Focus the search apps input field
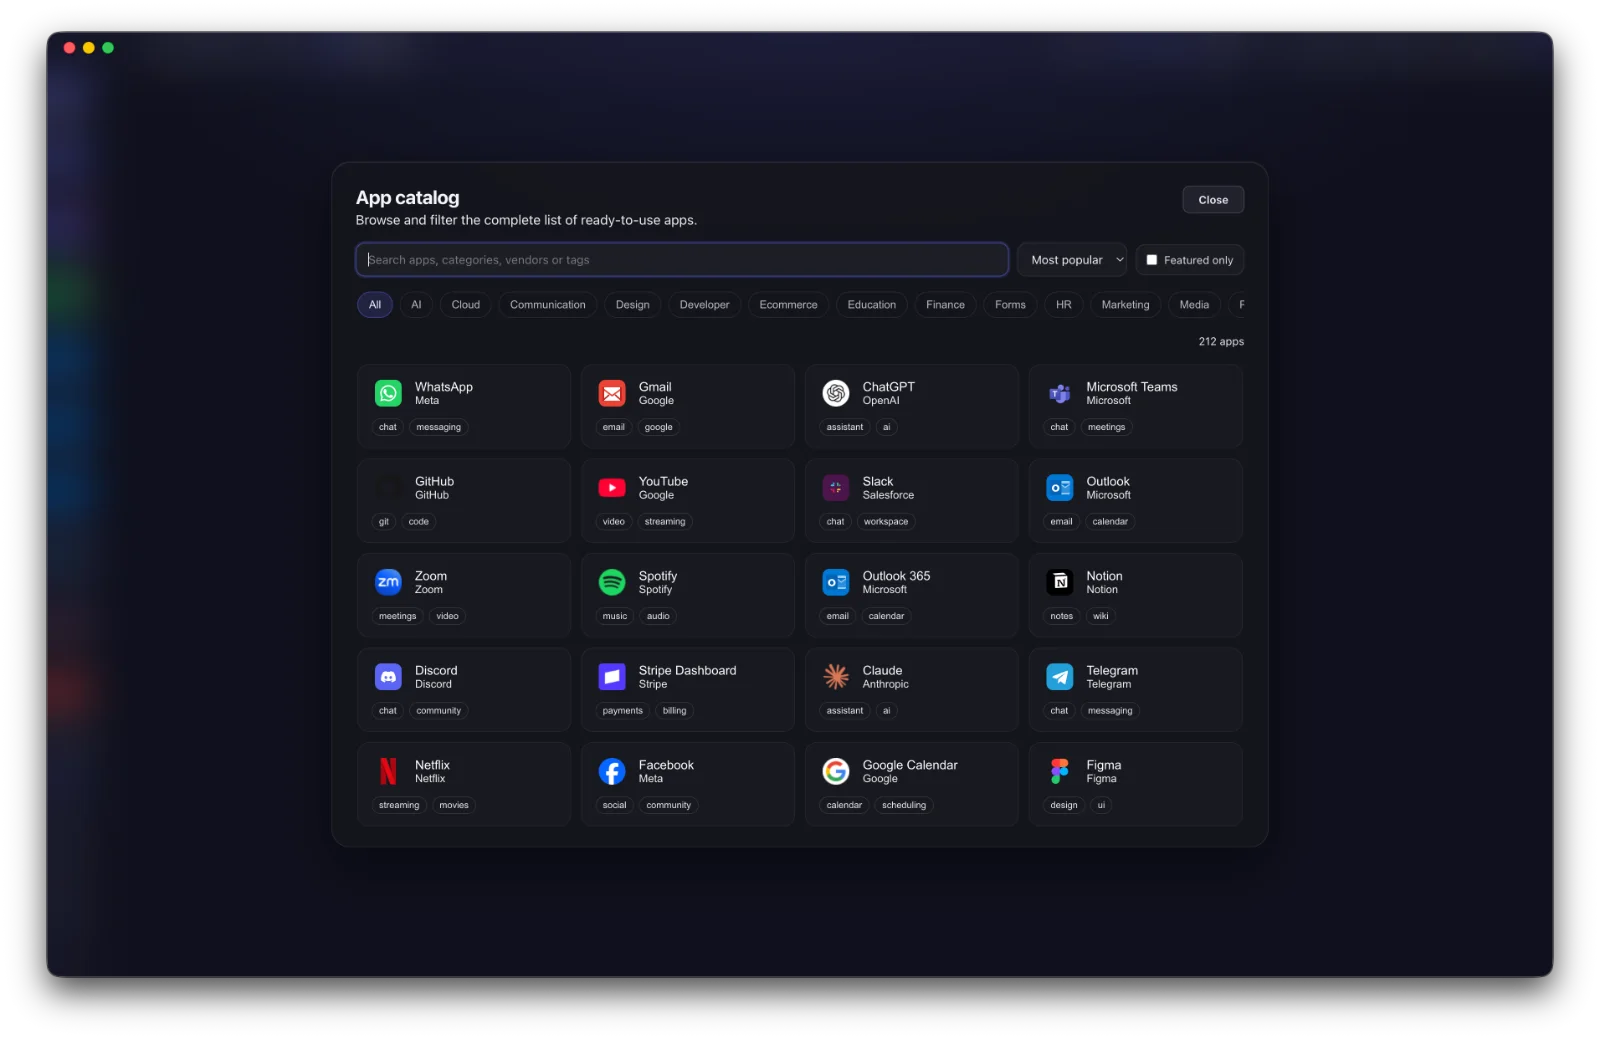This screenshot has width=1600, height=1039. click(x=682, y=260)
